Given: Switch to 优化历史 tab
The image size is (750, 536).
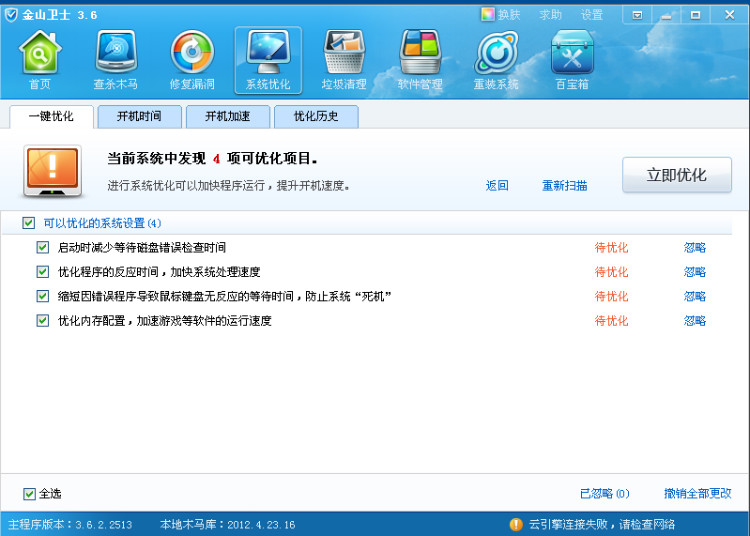Looking at the screenshot, I should pyautogui.click(x=316, y=116).
